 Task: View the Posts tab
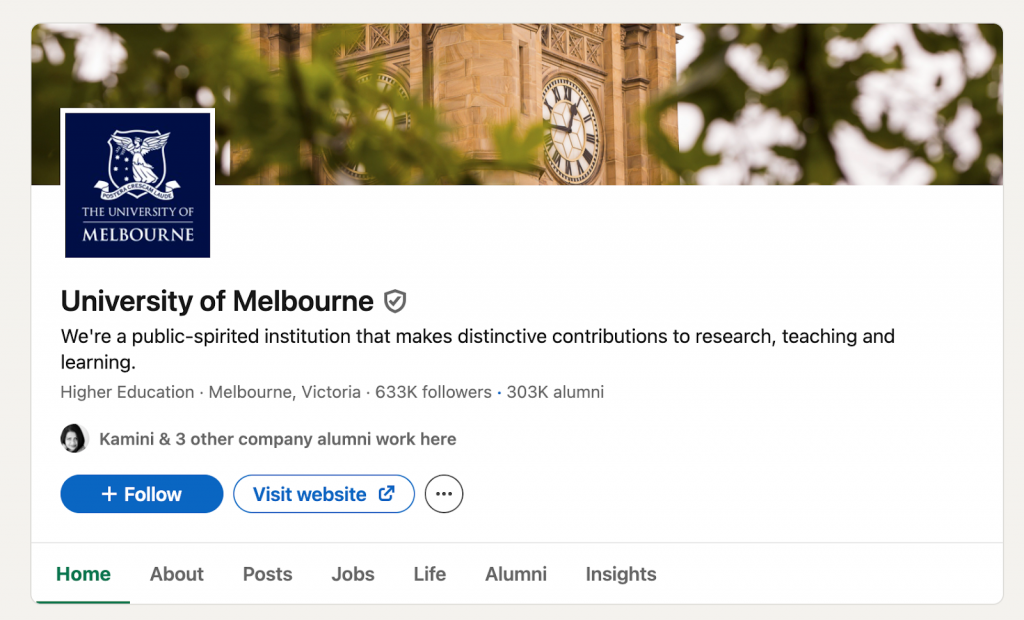click(267, 574)
